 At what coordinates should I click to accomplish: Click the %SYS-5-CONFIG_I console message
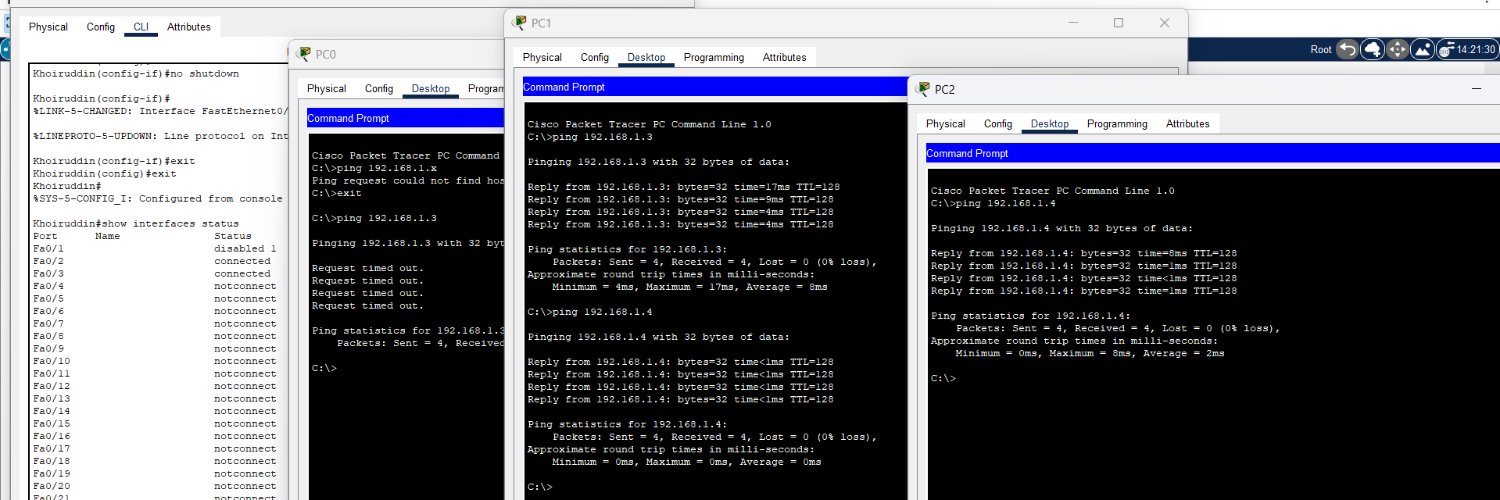click(x=158, y=199)
